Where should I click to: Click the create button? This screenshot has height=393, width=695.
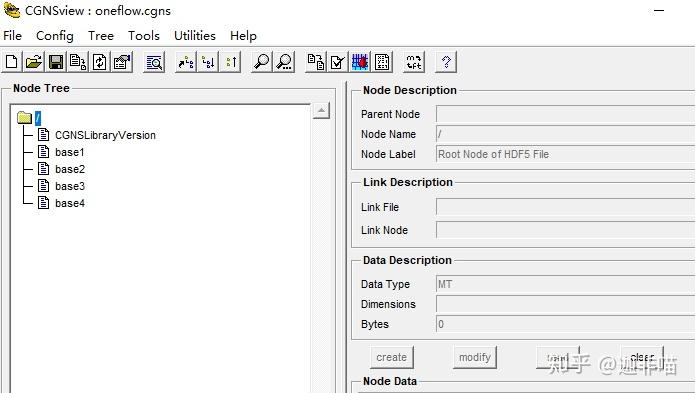391,357
